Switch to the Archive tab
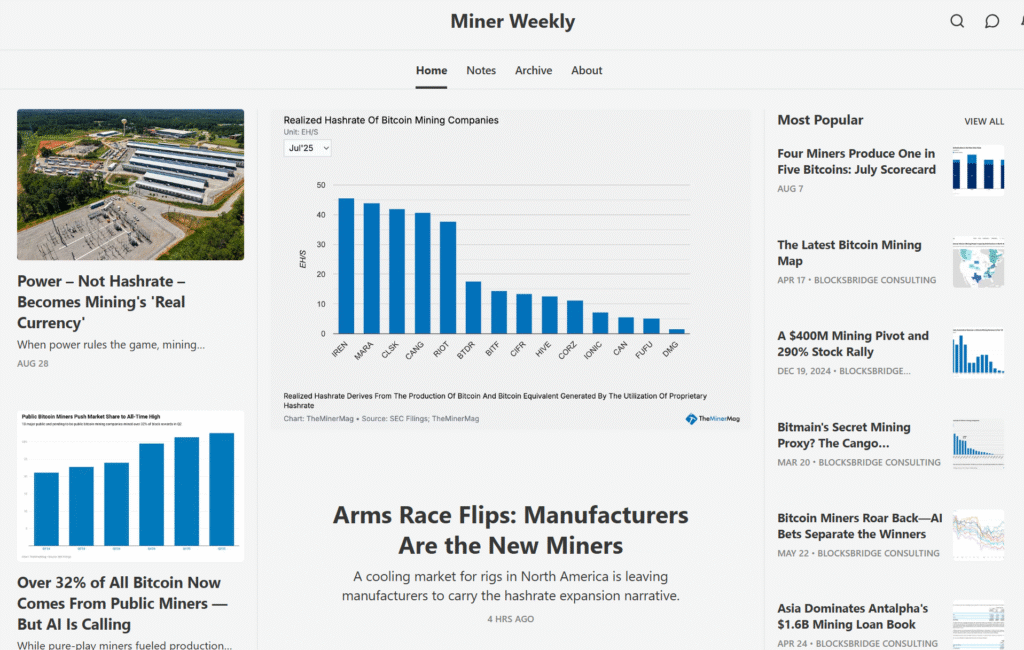This screenshot has width=1024, height=650. pyautogui.click(x=534, y=71)
